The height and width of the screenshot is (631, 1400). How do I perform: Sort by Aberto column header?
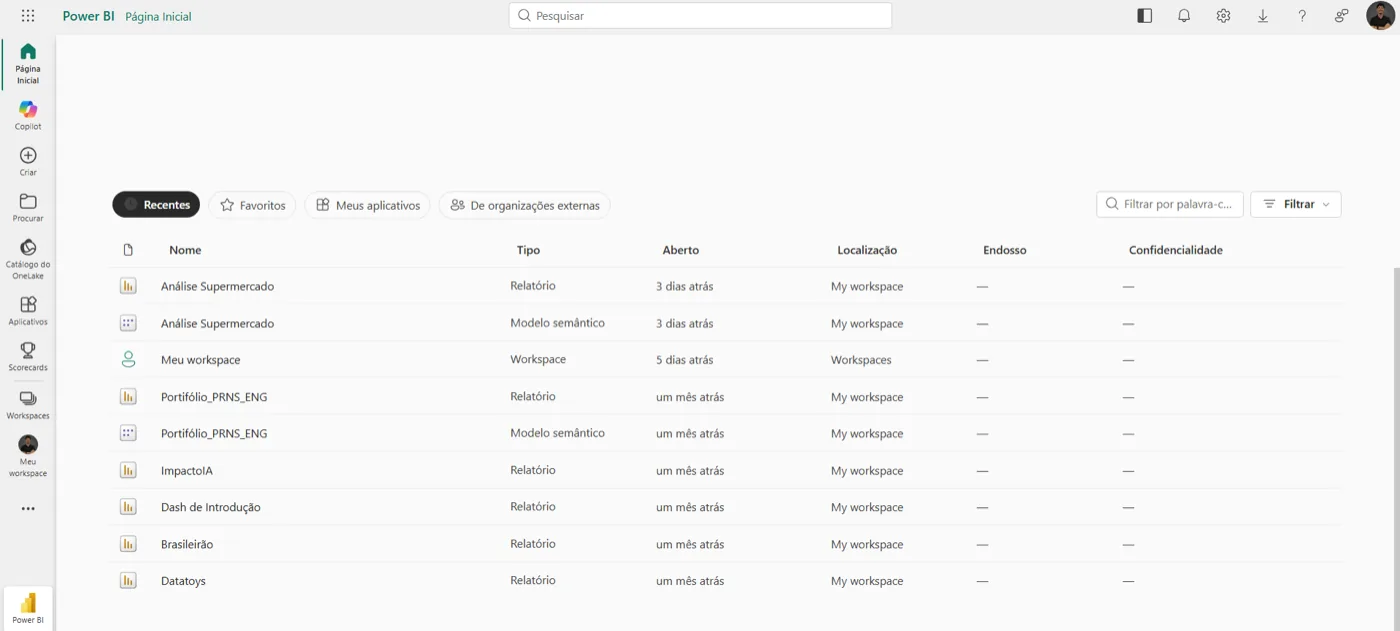tap(681, 250)
